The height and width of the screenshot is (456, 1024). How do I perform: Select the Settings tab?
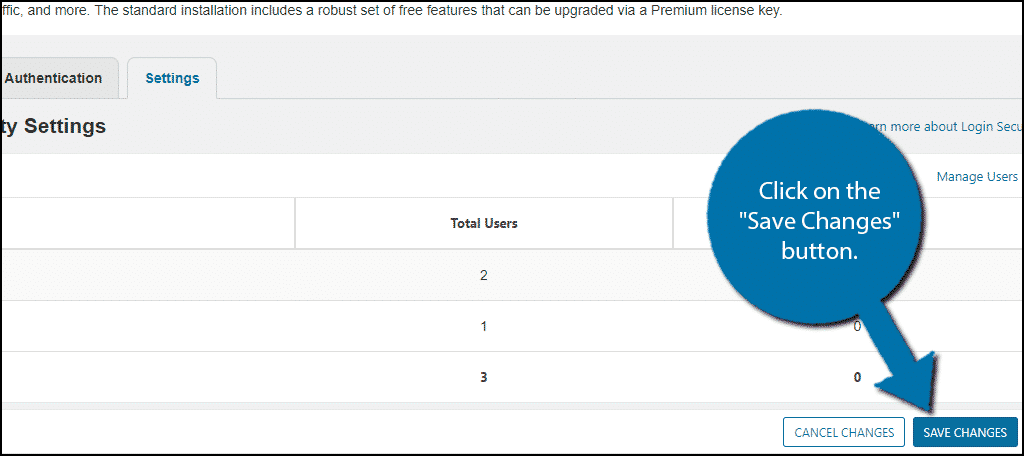coord(172,78)
